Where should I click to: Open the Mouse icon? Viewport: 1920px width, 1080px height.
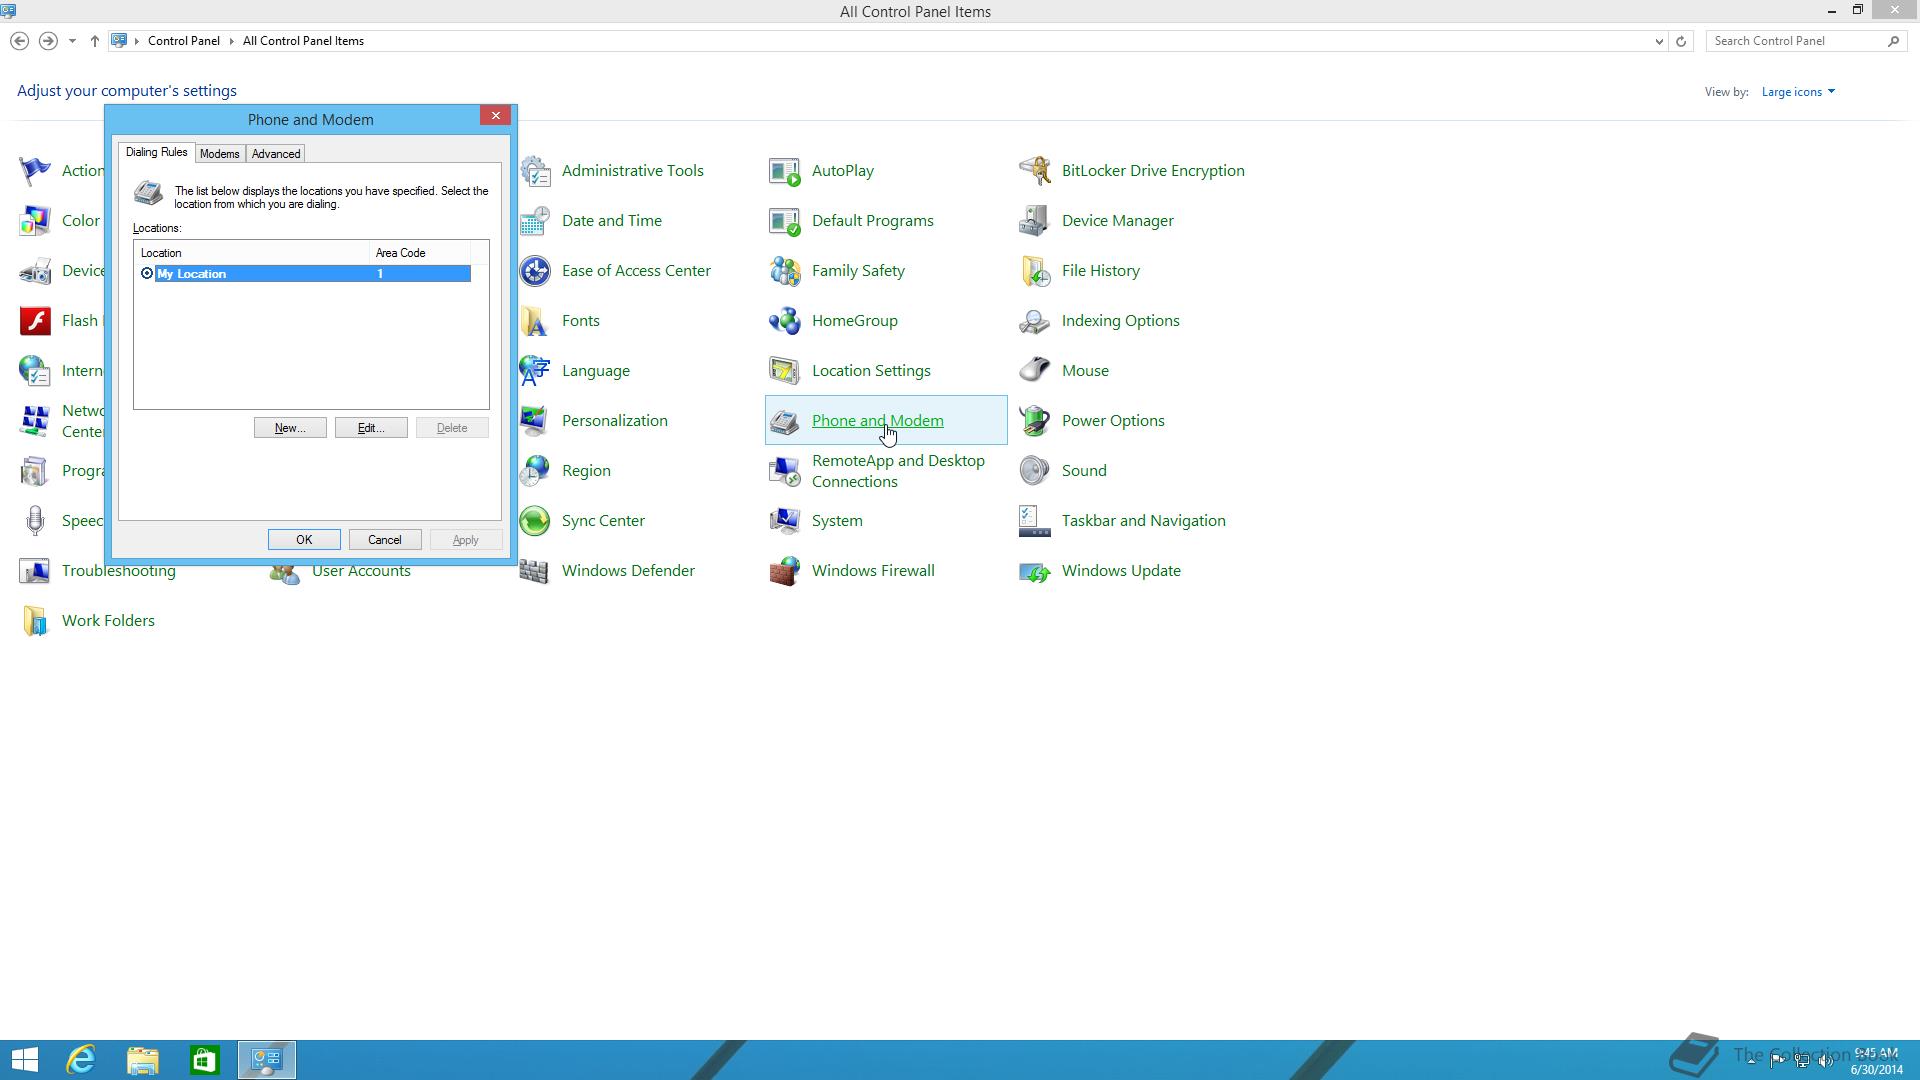point(1035,371)
